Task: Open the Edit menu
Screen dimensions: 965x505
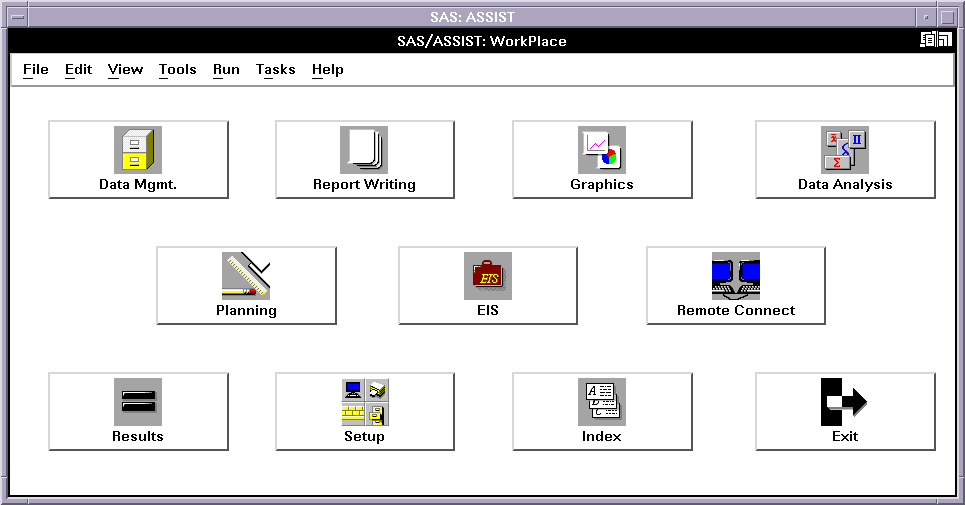Action: click(78, 69)
